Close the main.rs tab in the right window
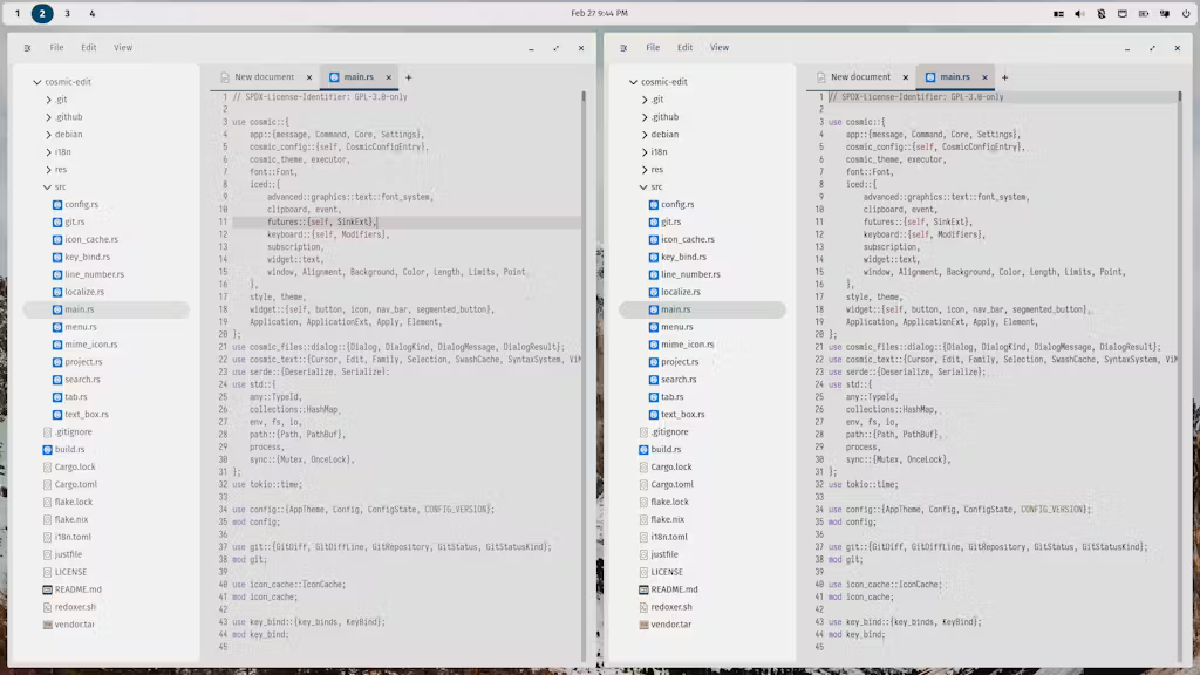Screen dimensions: 1200x675 click(985, 77)
